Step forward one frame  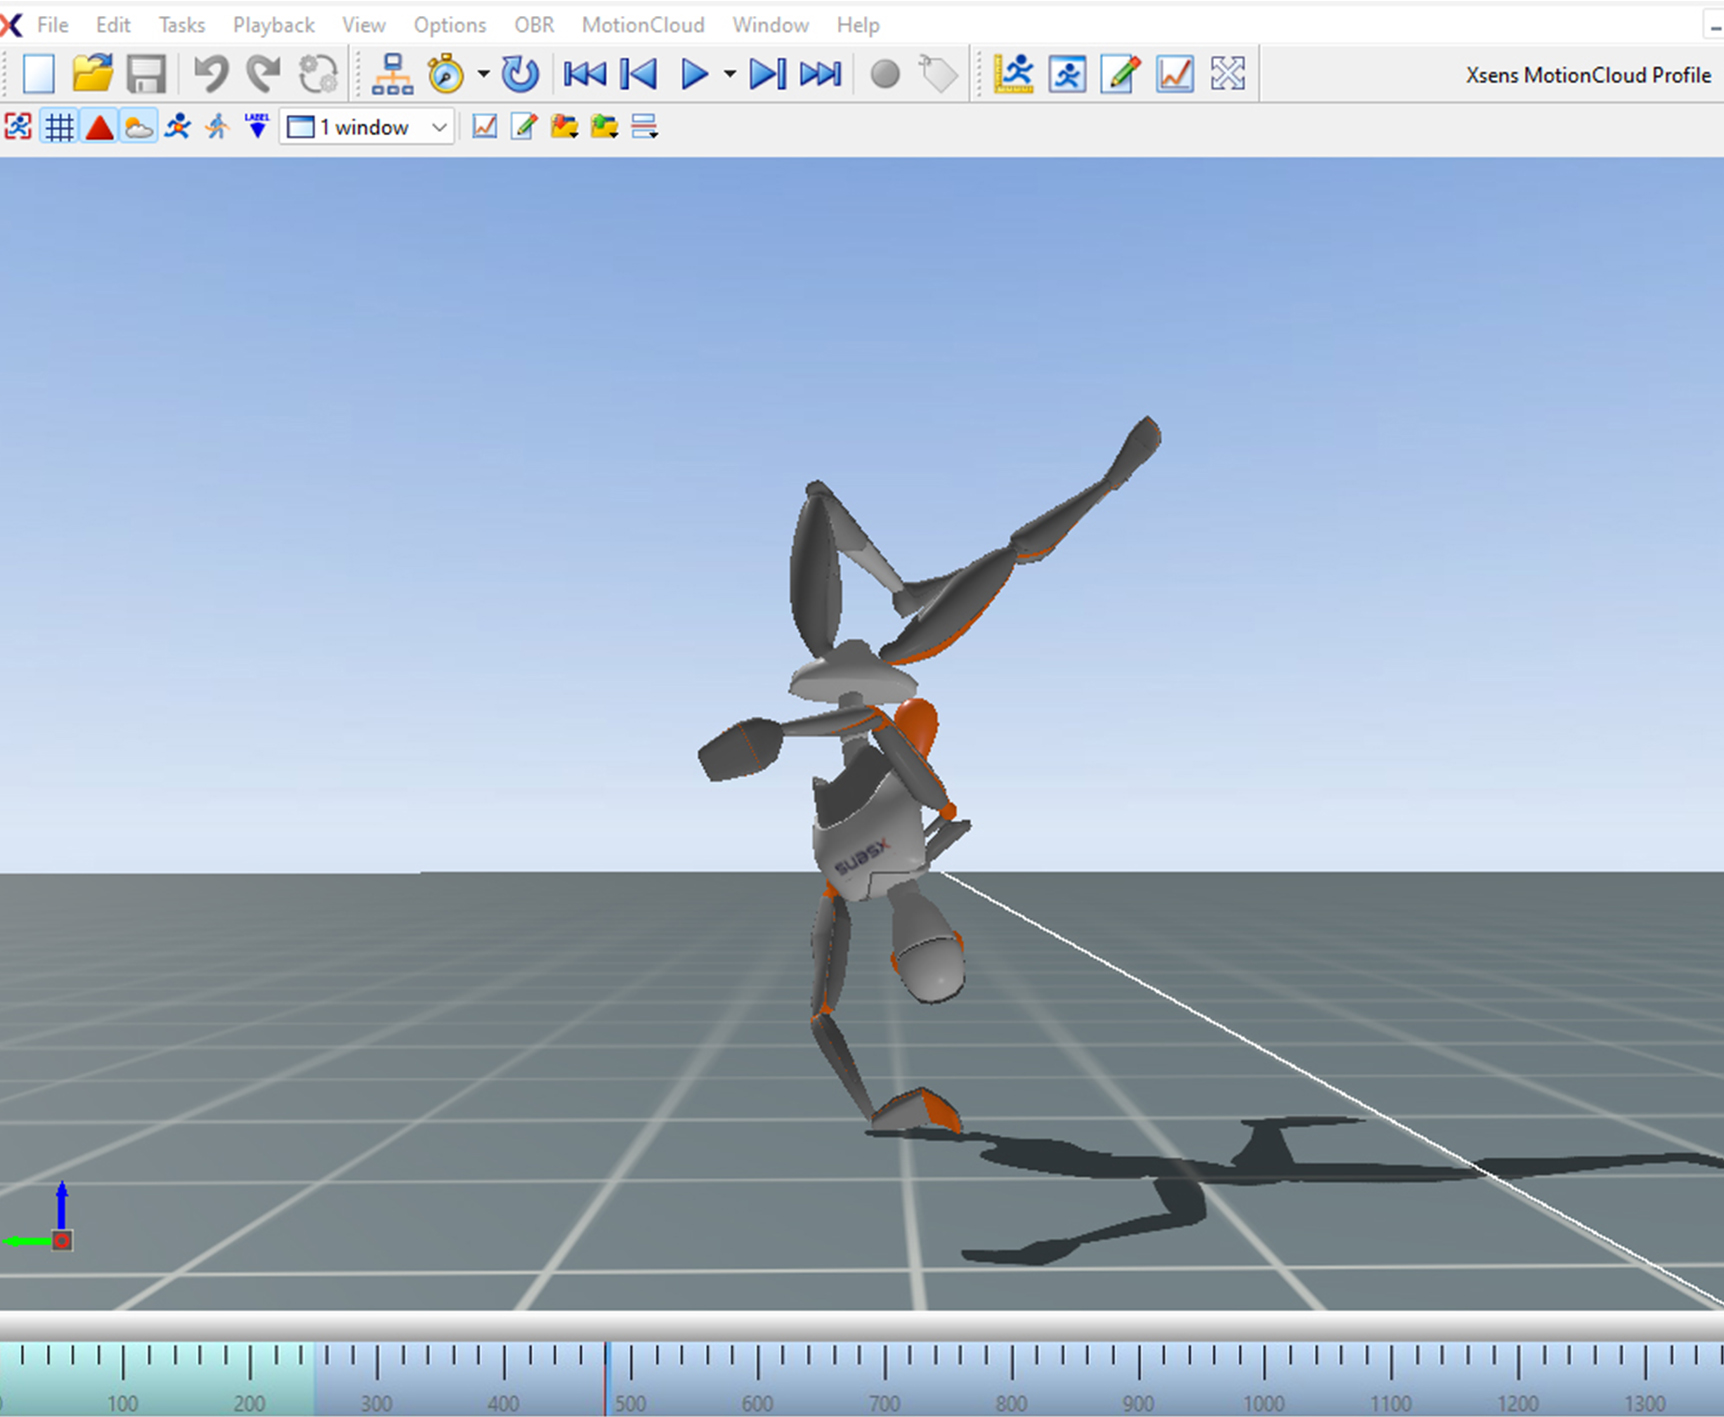[767, 74]
